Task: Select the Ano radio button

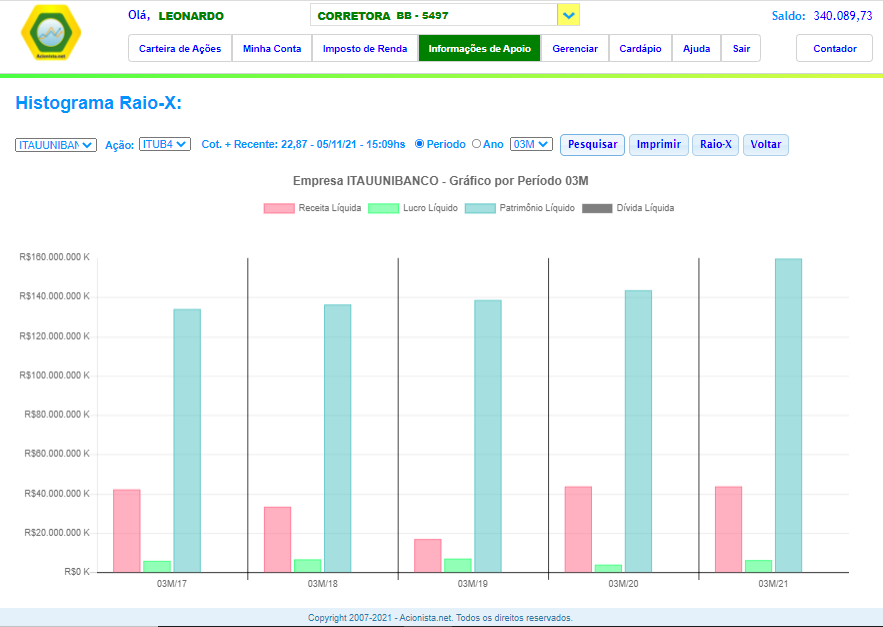Action: tap(476, 144)
